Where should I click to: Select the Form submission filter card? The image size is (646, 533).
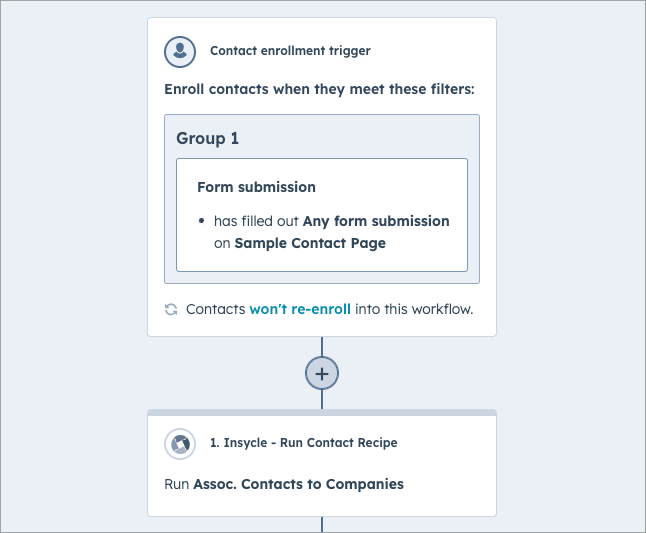pos(322,215)
